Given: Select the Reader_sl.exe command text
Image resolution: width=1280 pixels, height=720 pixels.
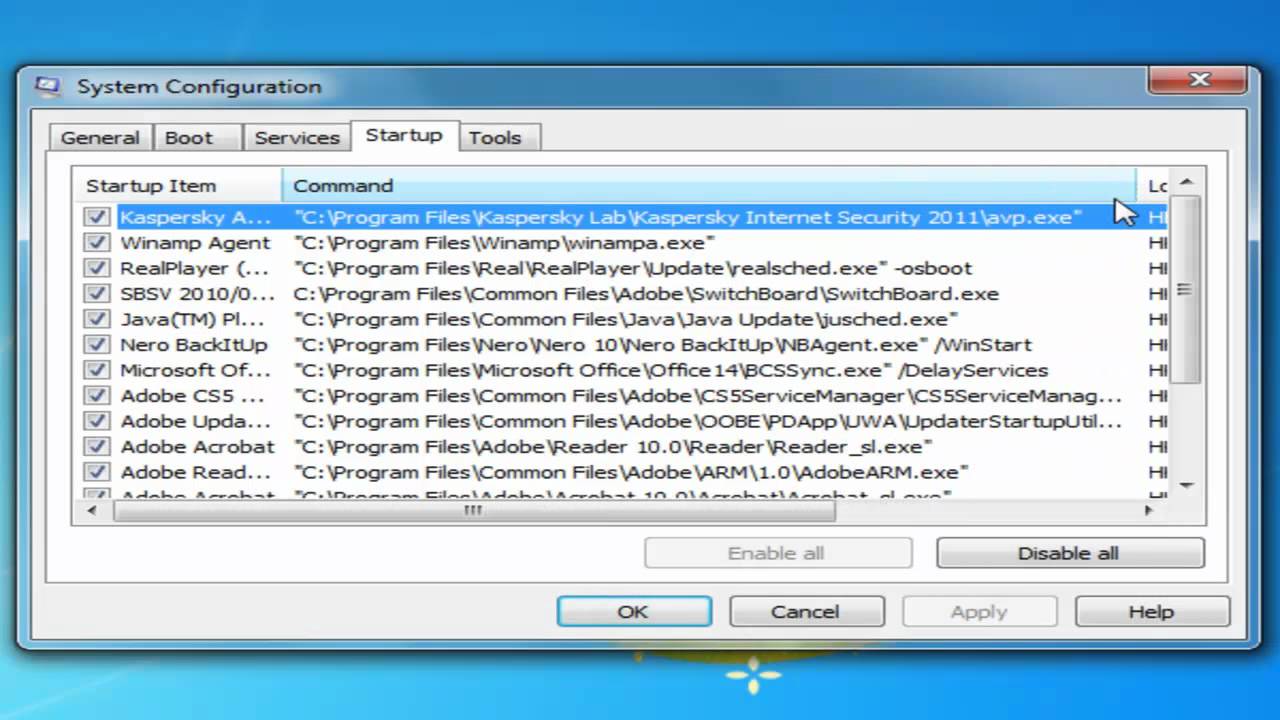Looking at the screenshot, I should pos(613,447).
